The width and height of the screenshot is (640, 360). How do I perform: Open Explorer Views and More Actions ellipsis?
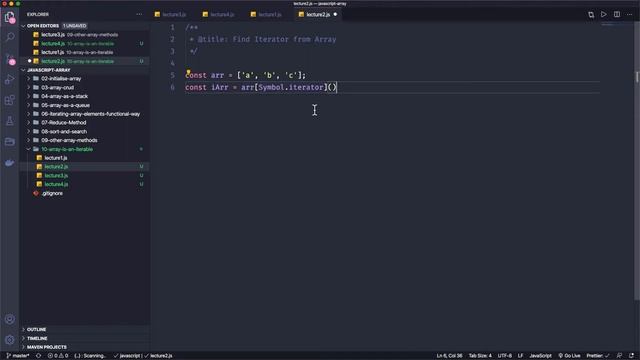(139, 14)
